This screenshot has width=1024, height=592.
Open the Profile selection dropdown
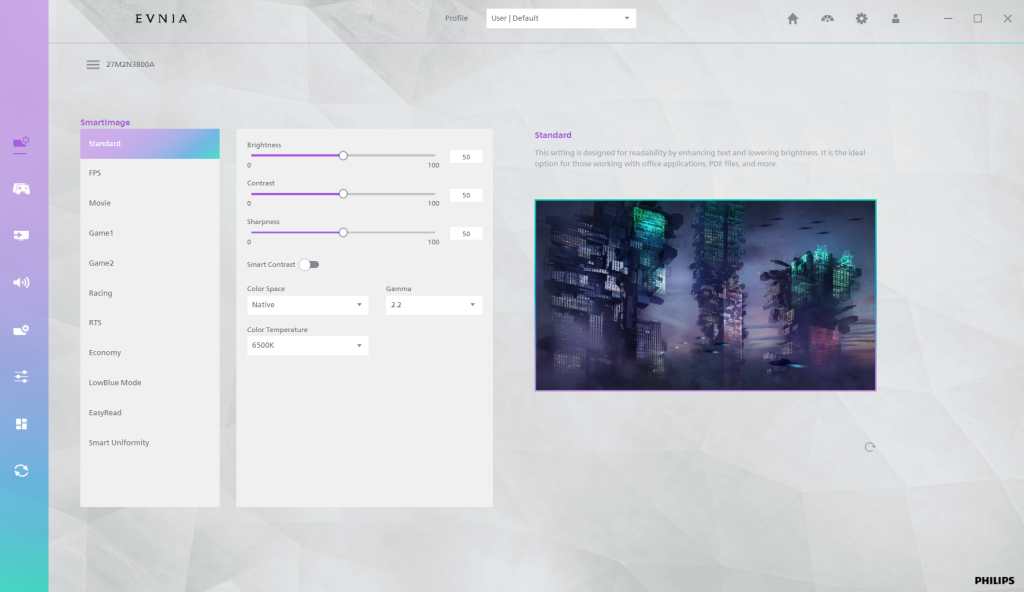click(x=560, y=19)
